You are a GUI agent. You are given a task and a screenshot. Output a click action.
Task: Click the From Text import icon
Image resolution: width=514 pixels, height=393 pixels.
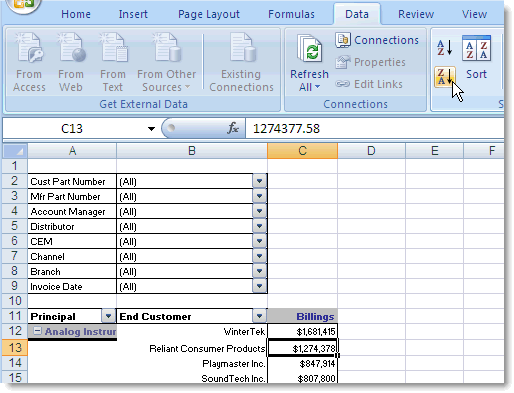click(x=113, y=62)
